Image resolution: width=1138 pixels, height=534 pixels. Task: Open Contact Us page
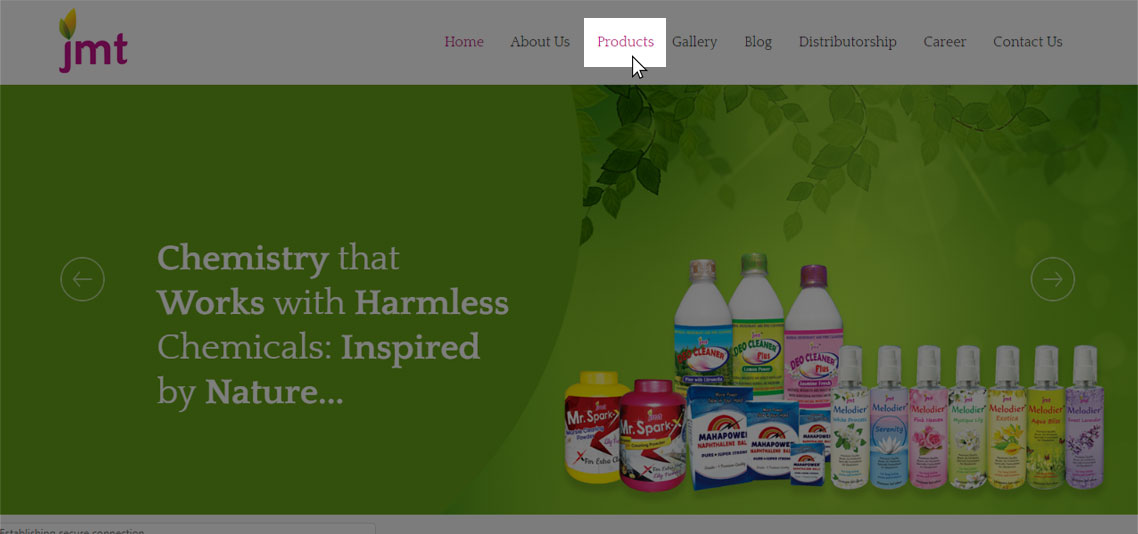click(1028, 42)
